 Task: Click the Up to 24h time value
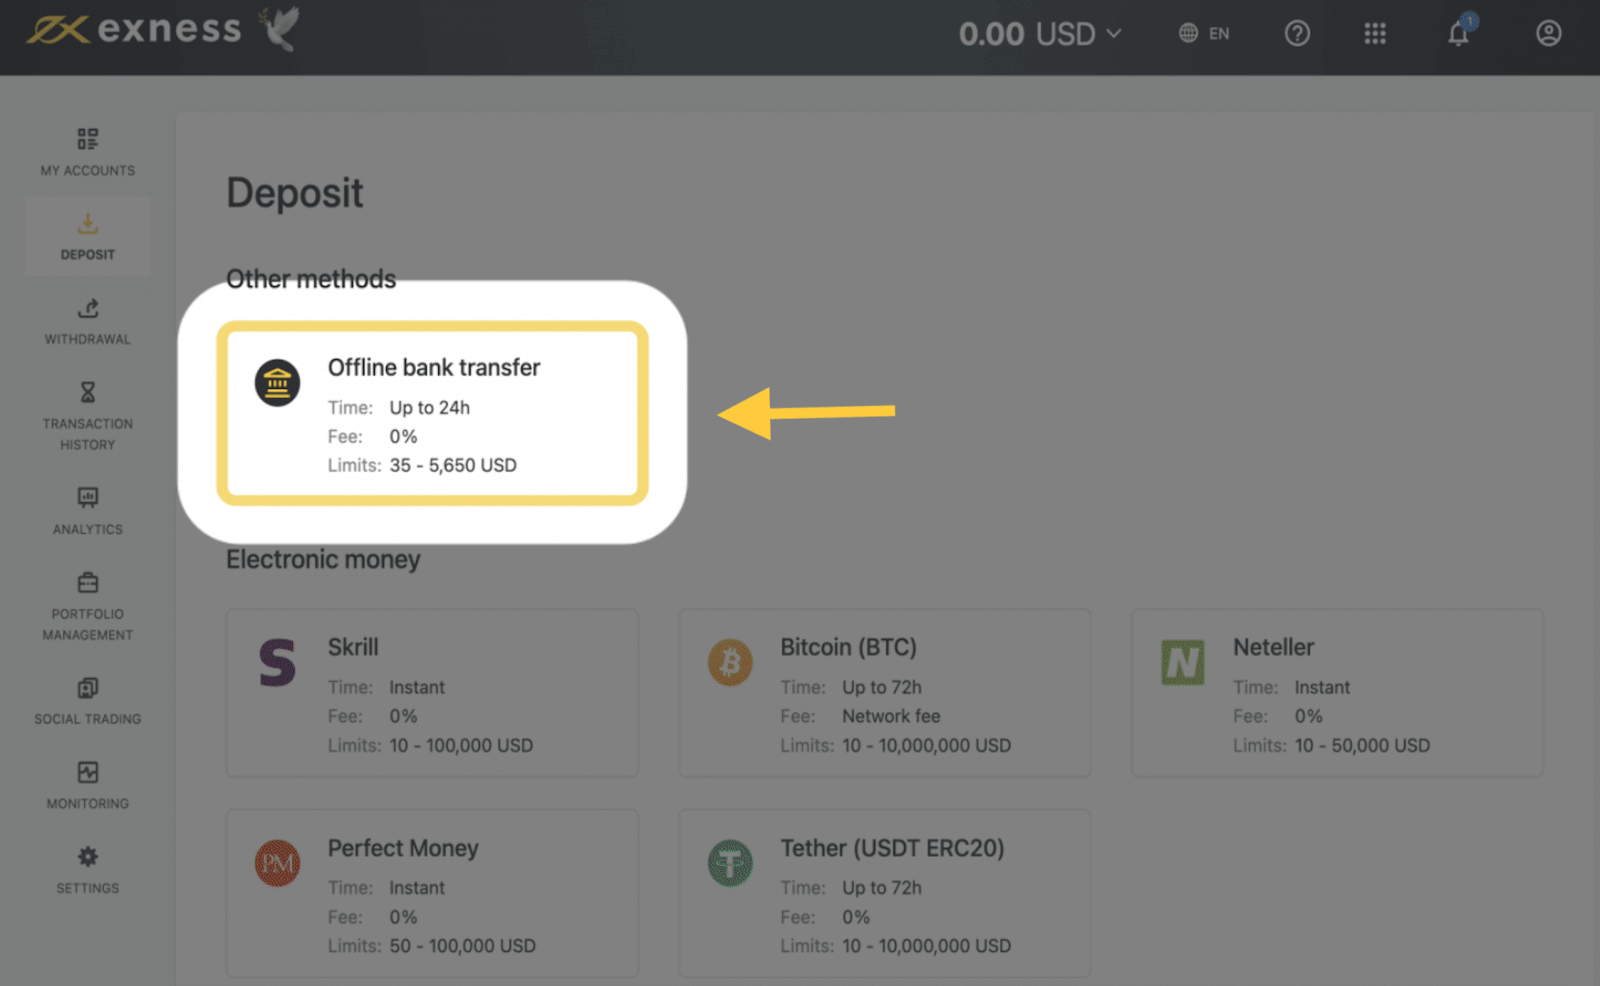[430, 408]
